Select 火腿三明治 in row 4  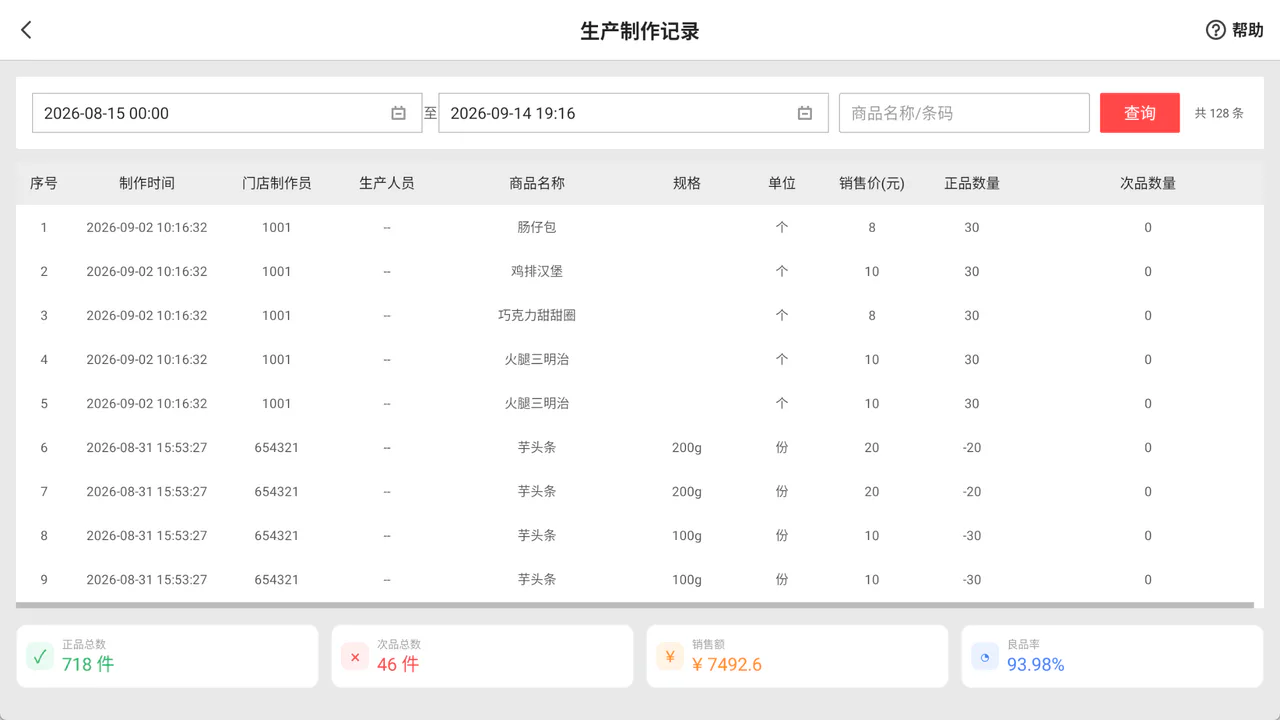tap(537, 359)
